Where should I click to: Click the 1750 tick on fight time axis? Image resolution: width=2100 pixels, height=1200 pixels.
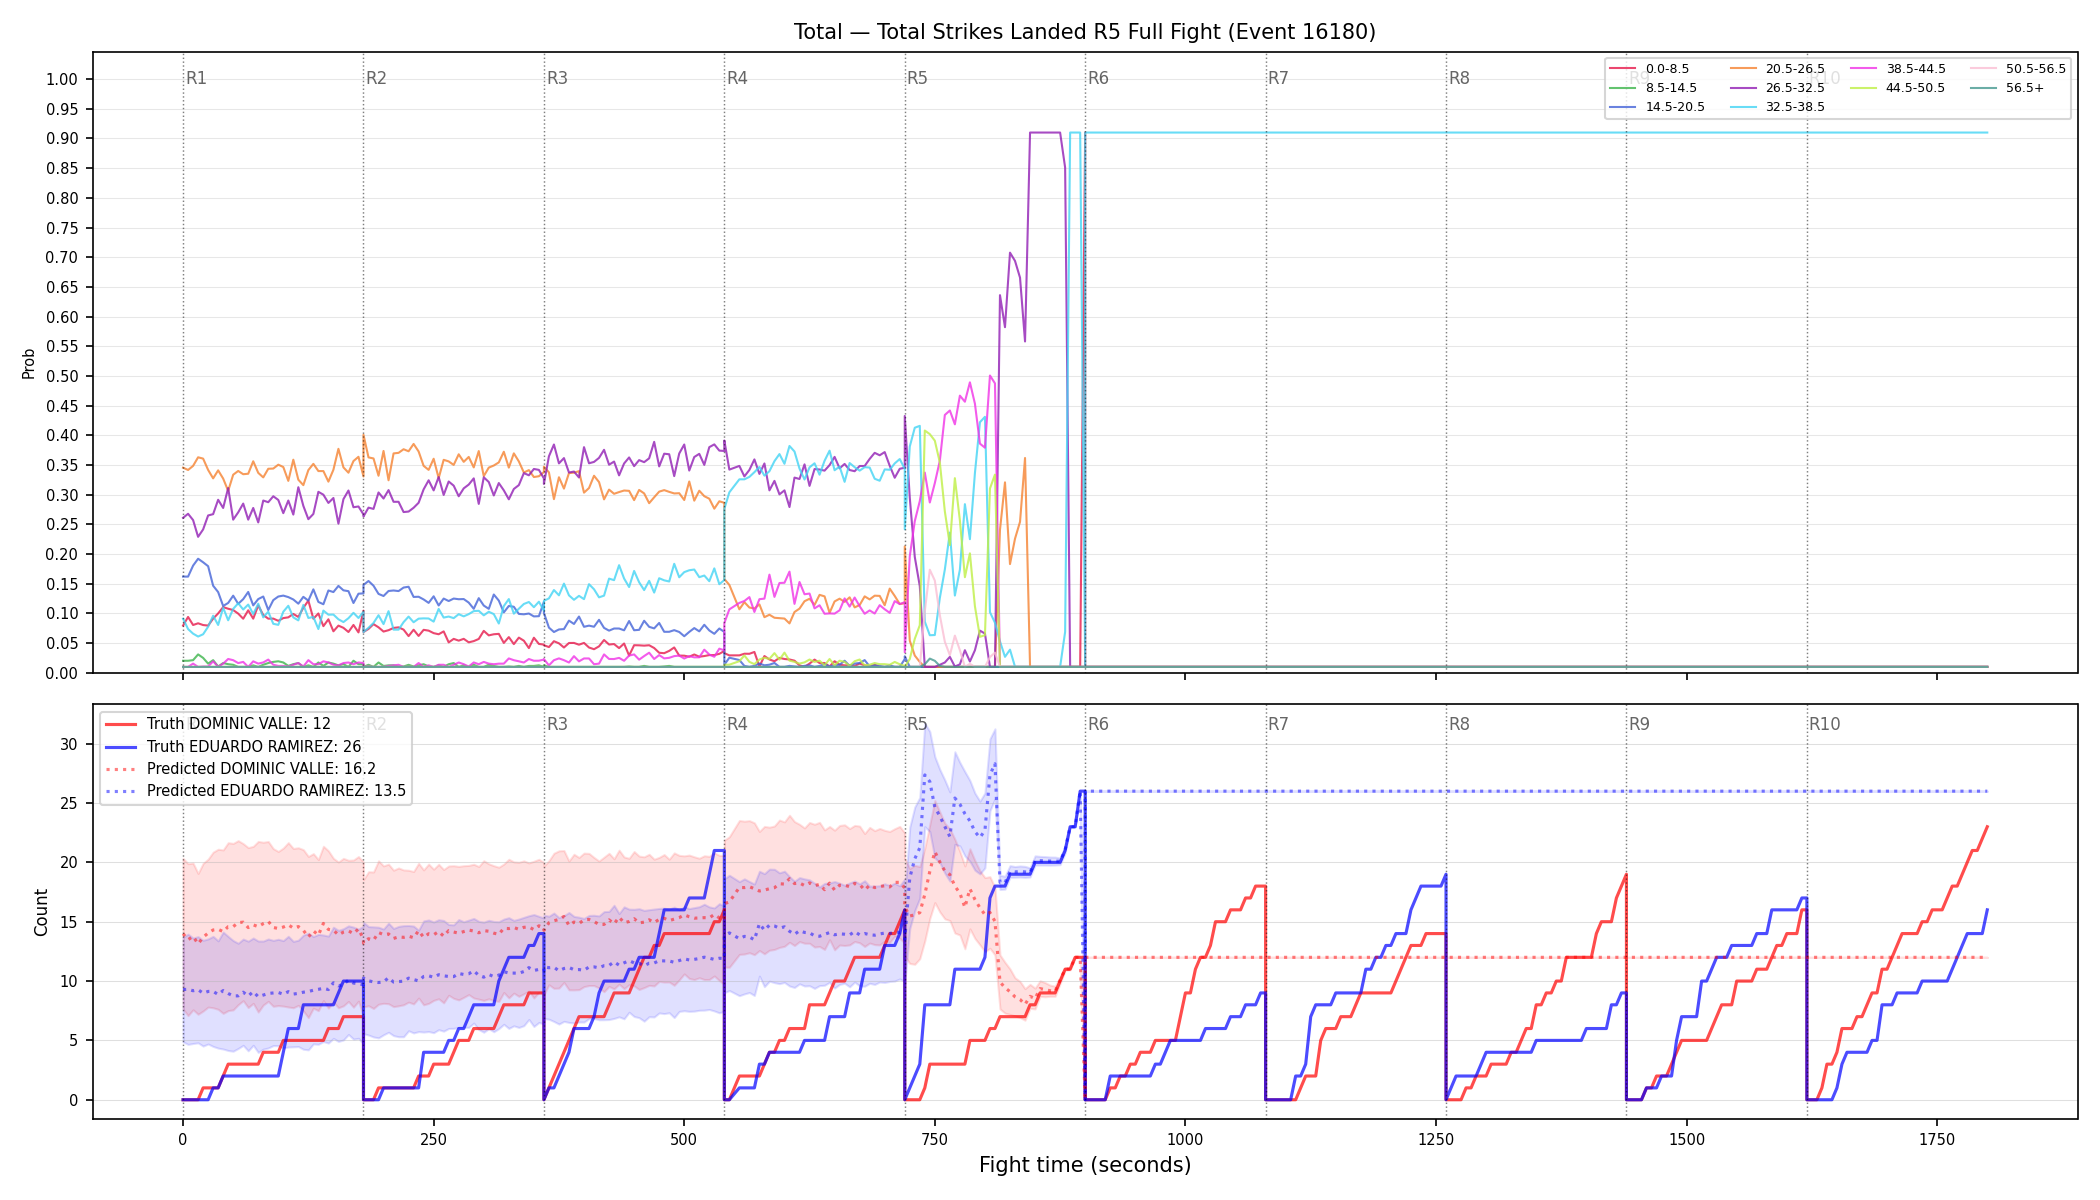pos(1937,1139)
